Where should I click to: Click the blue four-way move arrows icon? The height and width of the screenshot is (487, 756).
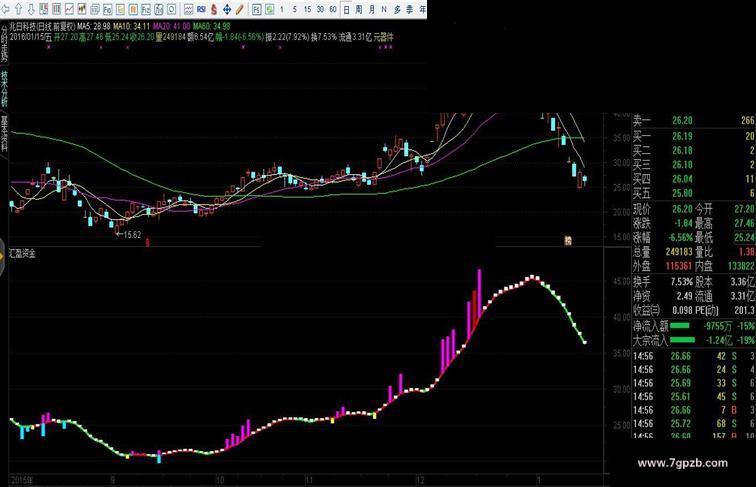click(x=227, y=9)
